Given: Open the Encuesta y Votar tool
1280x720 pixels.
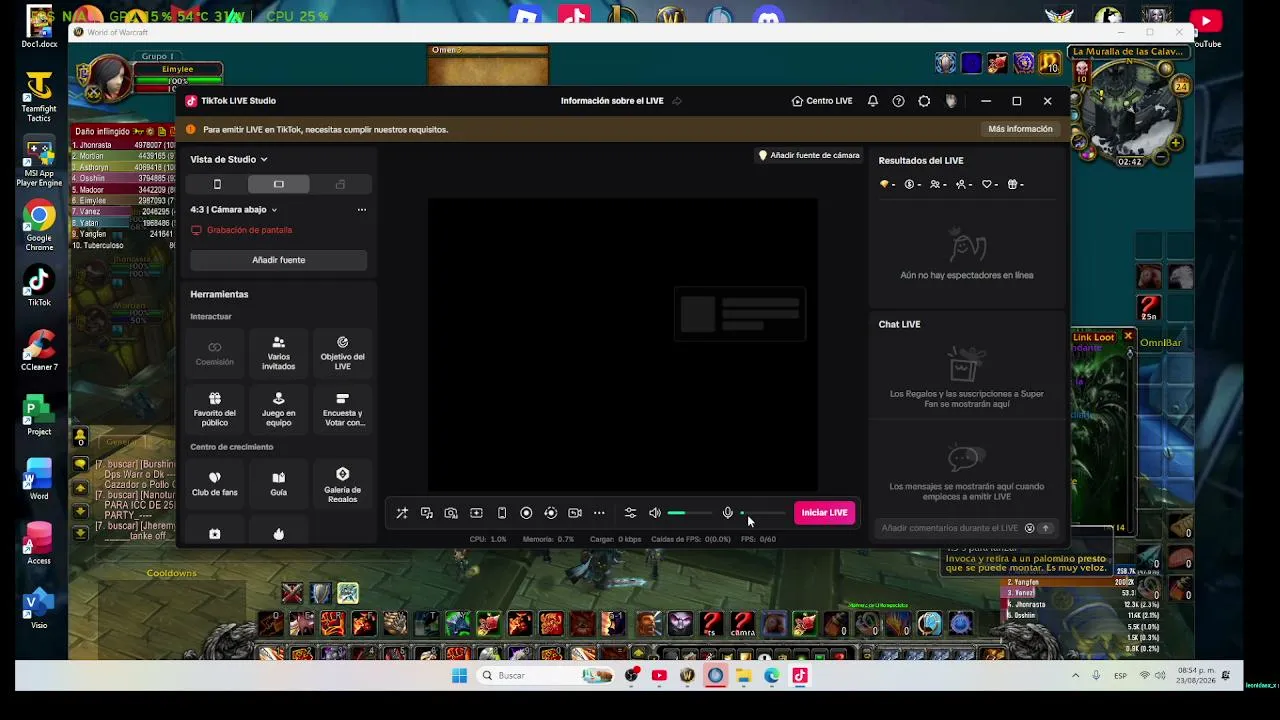Looking at the screenshot, I should click(342, 410).
